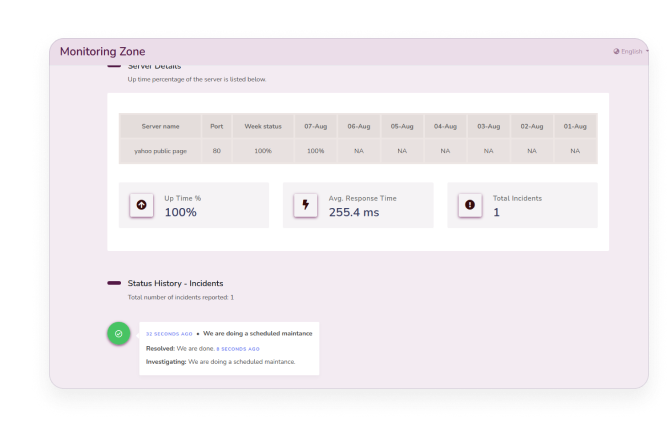Viewport: 669px width, 423px height.
Task: Open the English language dropdown
Action: [631, 51]
